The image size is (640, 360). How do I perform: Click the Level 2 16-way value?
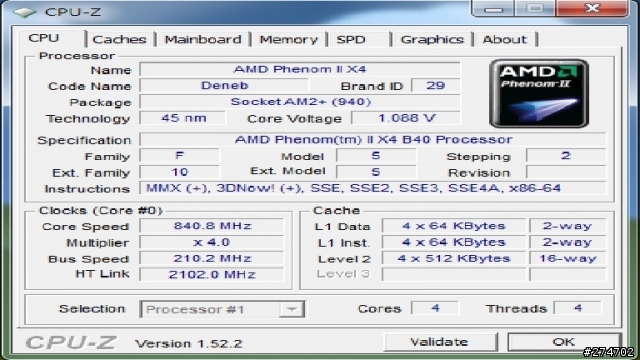(x=568, y=258)
